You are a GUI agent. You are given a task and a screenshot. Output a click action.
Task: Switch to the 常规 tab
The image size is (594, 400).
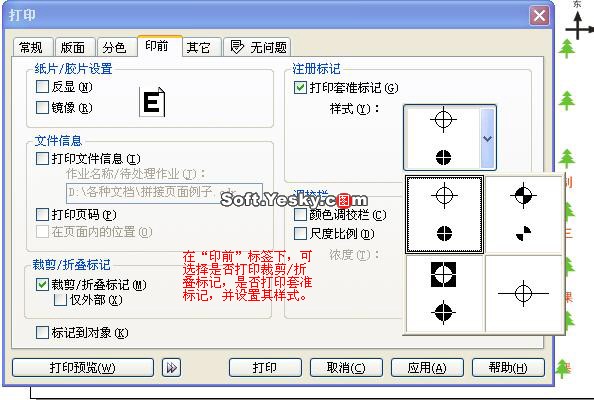[x=32, y=47]
